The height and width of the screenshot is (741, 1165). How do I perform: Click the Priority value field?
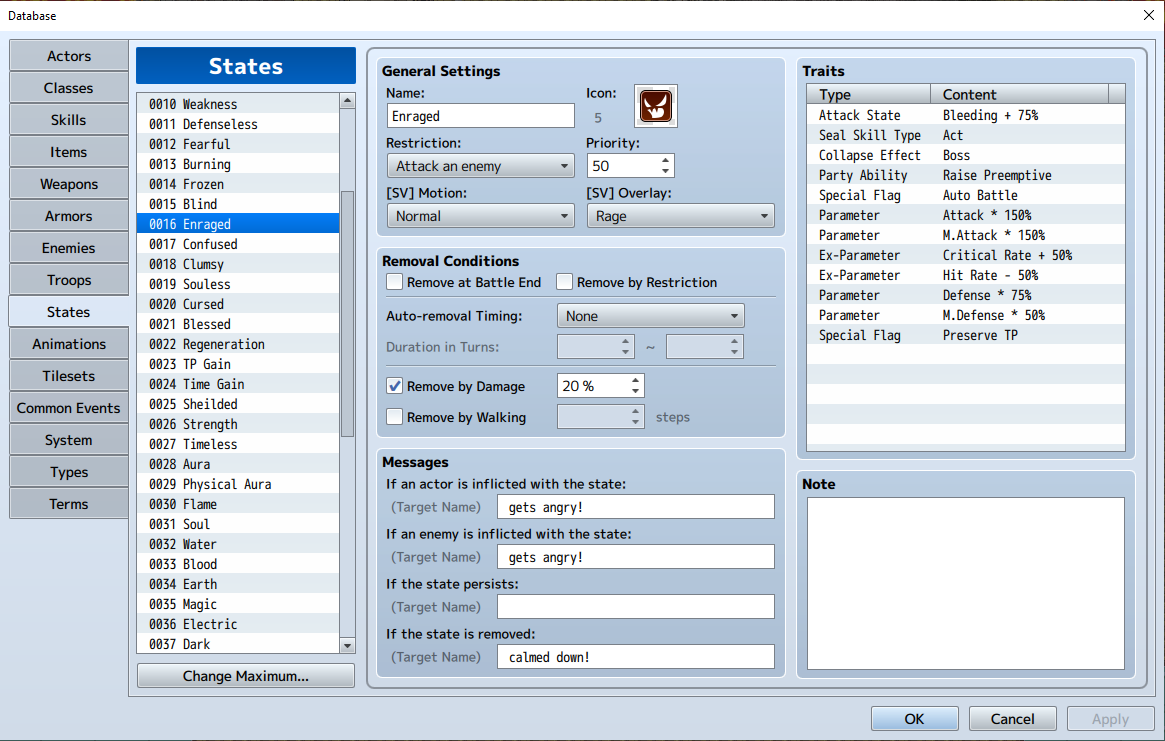[x=623, y=166]
